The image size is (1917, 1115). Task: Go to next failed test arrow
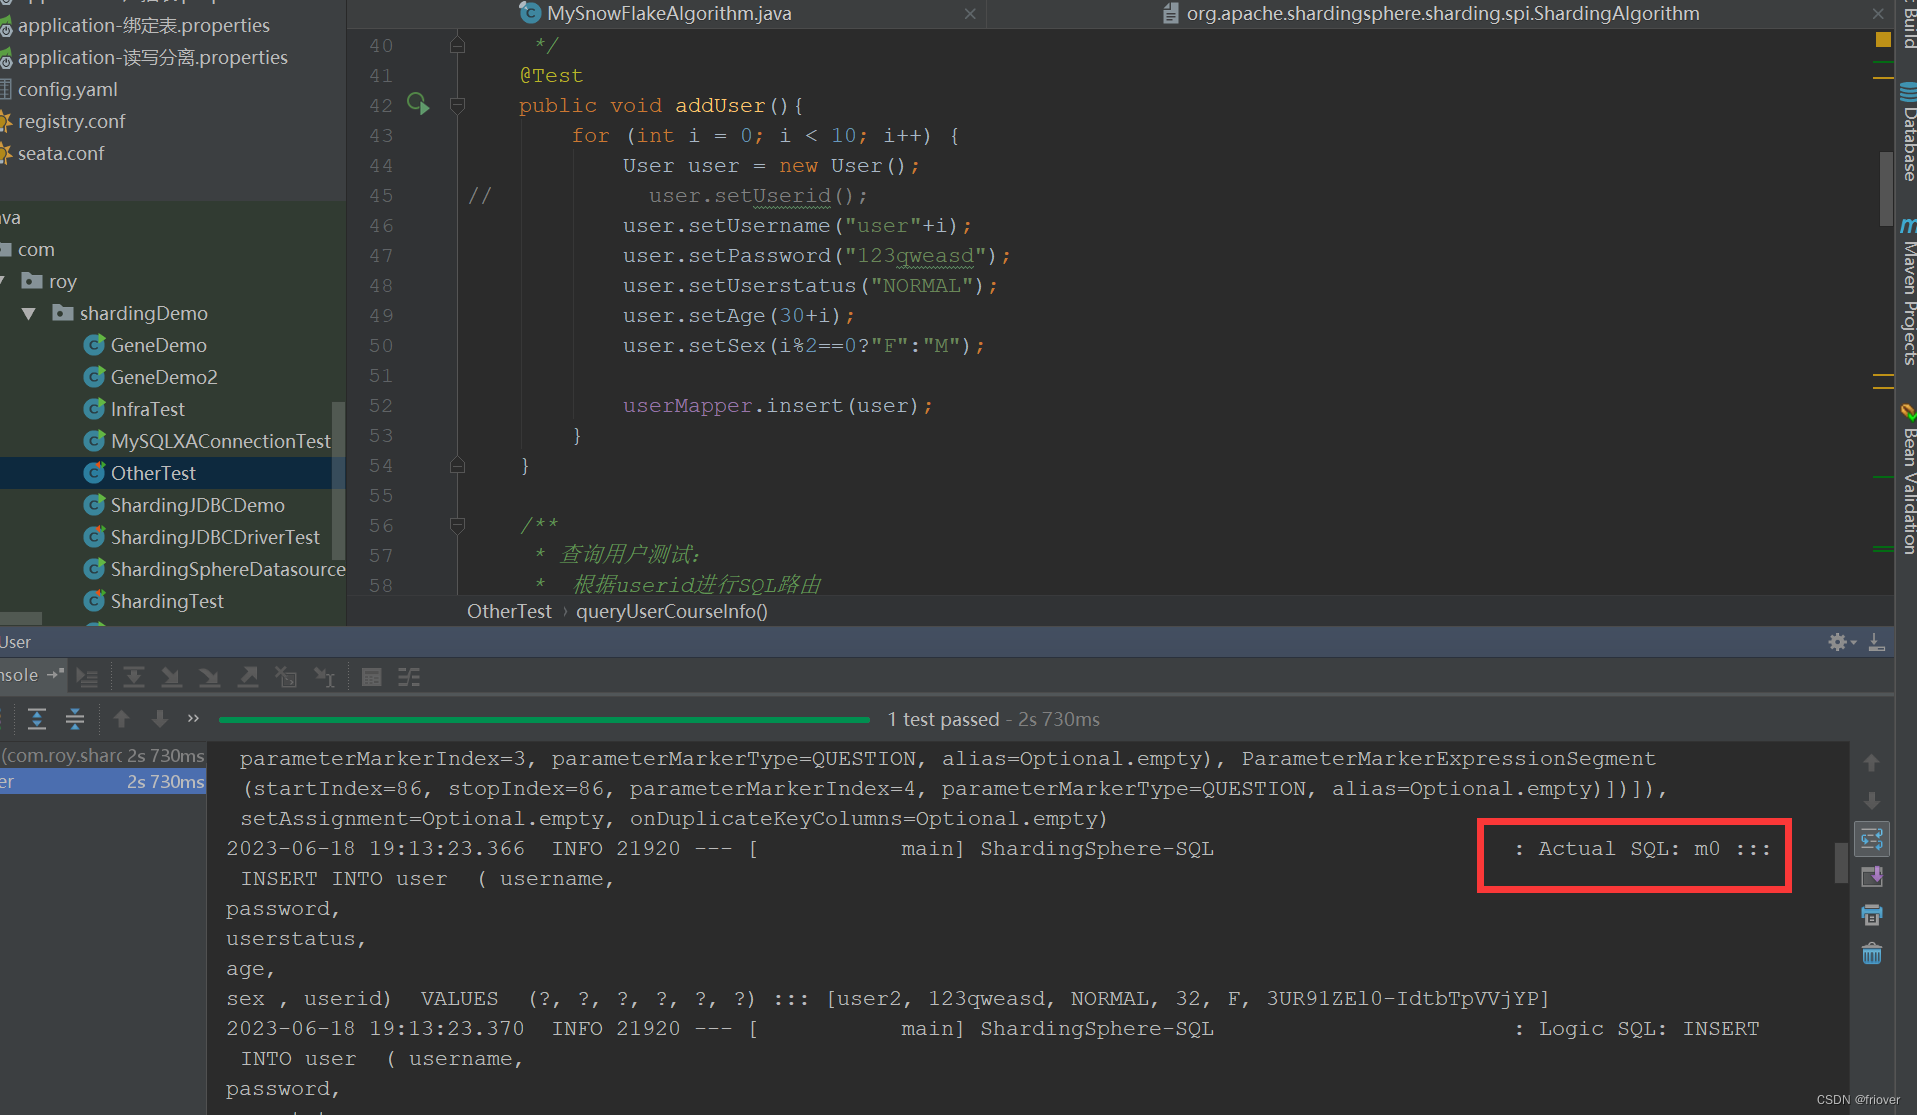pyautogui.click(x=160, y=719)
